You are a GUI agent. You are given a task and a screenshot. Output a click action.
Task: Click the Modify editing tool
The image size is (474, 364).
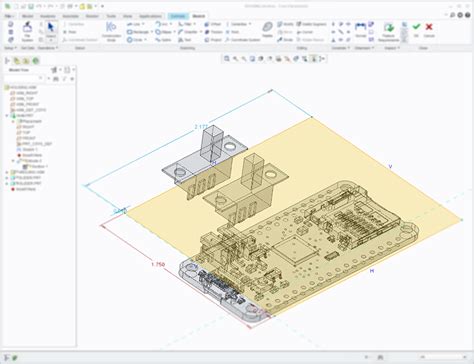[285, 24]
